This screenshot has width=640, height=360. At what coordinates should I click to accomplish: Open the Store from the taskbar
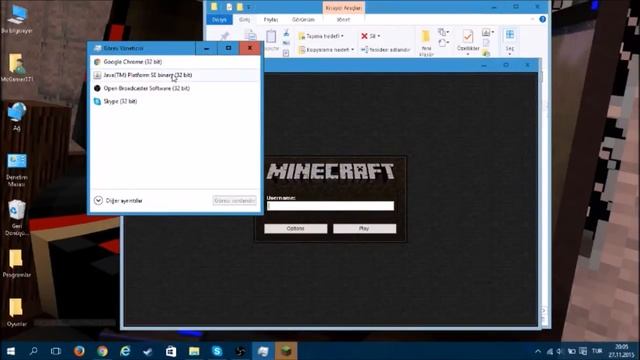click(x=171, y=351)
